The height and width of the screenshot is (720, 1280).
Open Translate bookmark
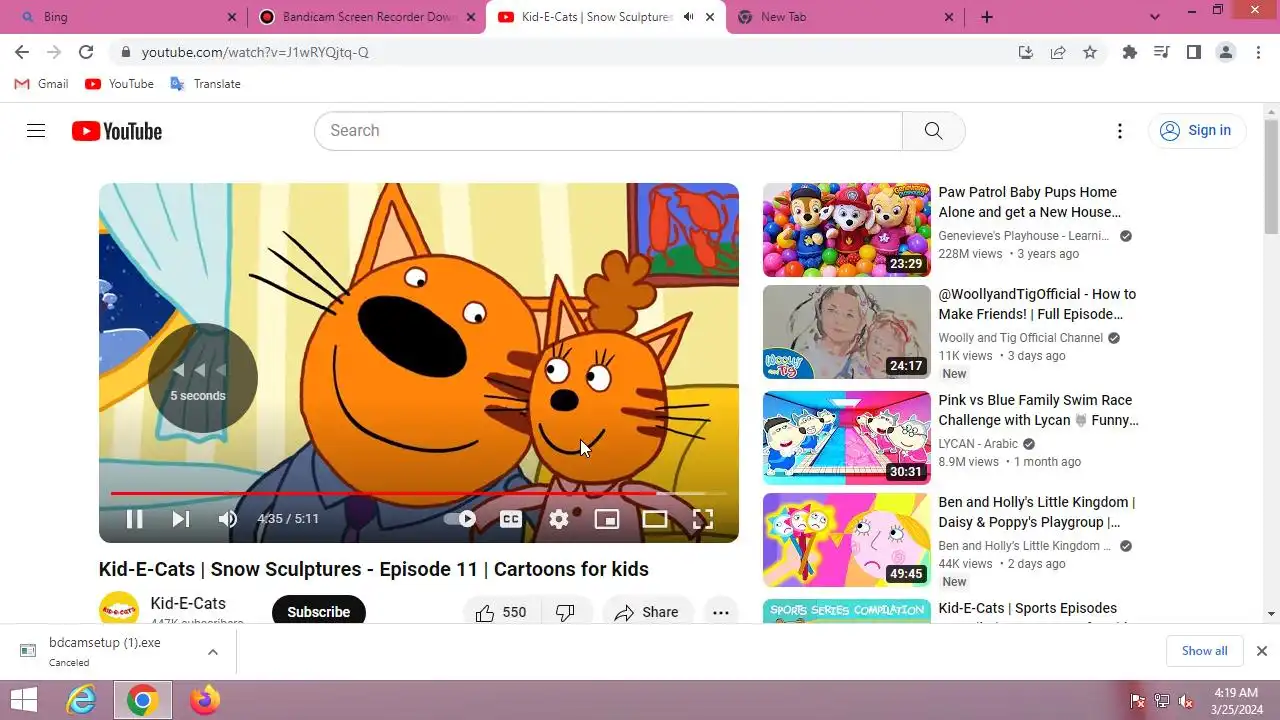point(205,84)
